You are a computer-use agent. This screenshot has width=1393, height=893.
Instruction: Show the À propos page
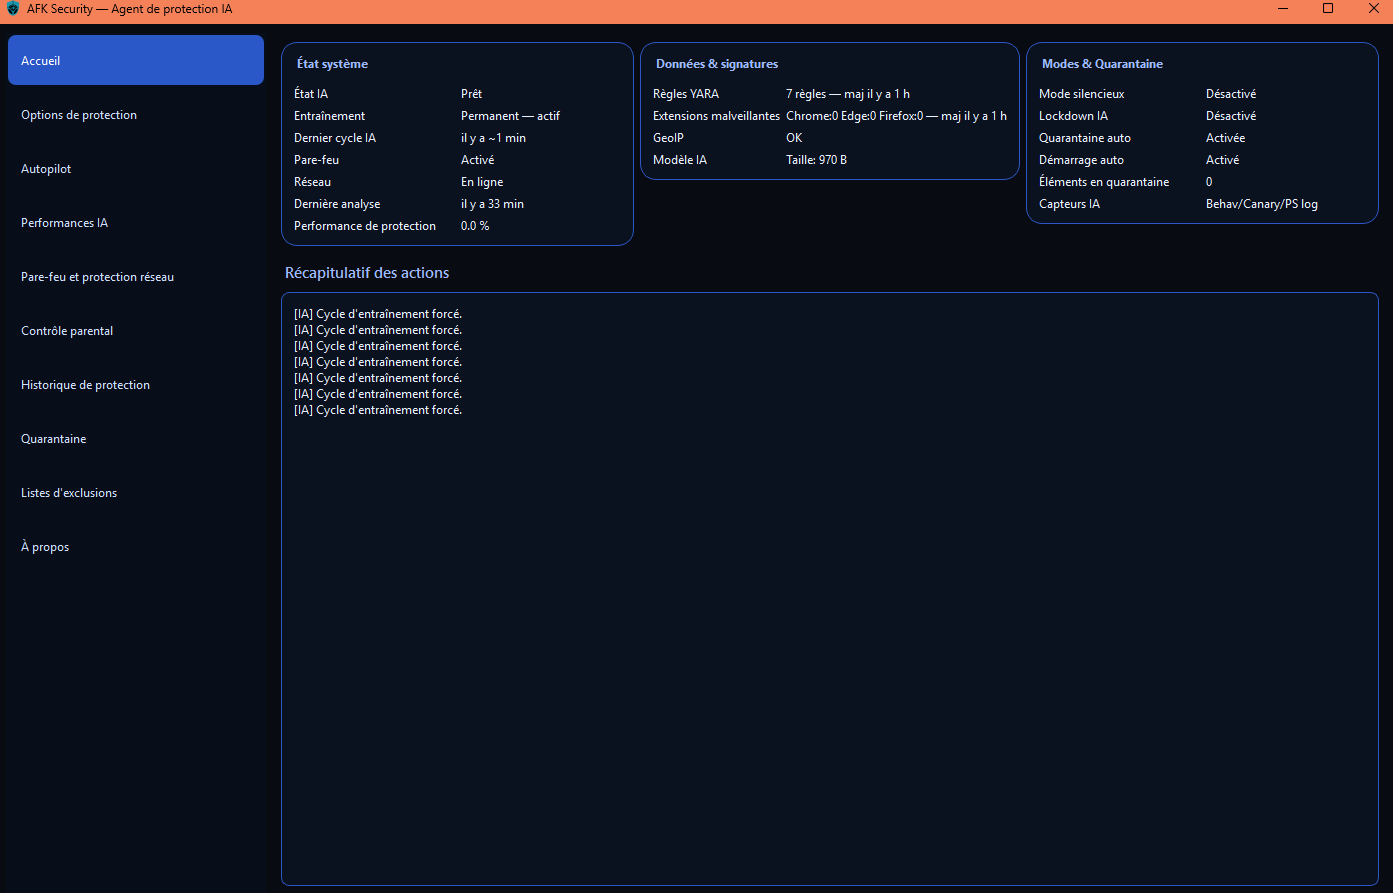click(x=45, y=547)
